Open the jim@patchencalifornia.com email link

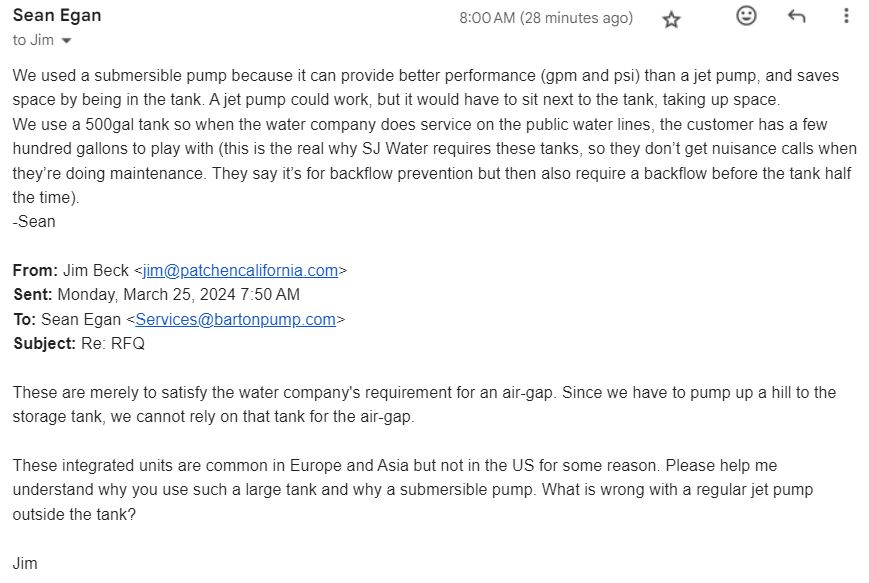pos(240,270)
